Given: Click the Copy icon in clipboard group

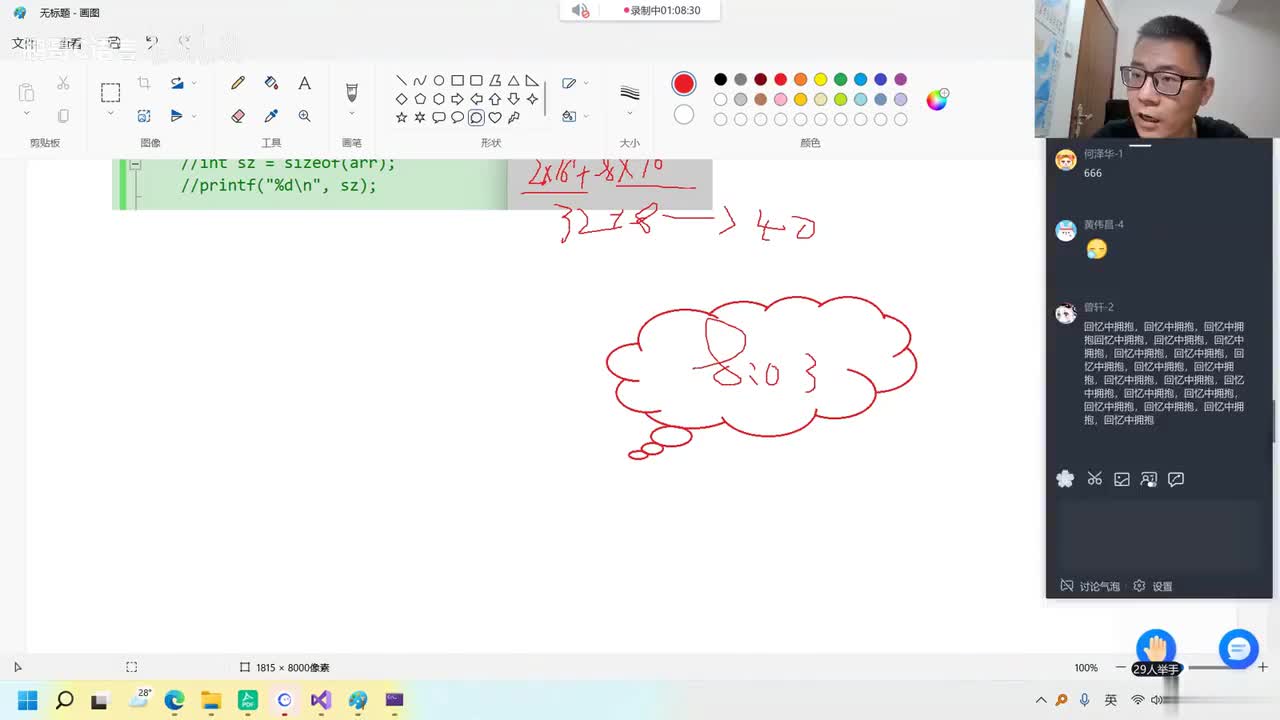Looking at the screenshot, I should coord(63,116).
